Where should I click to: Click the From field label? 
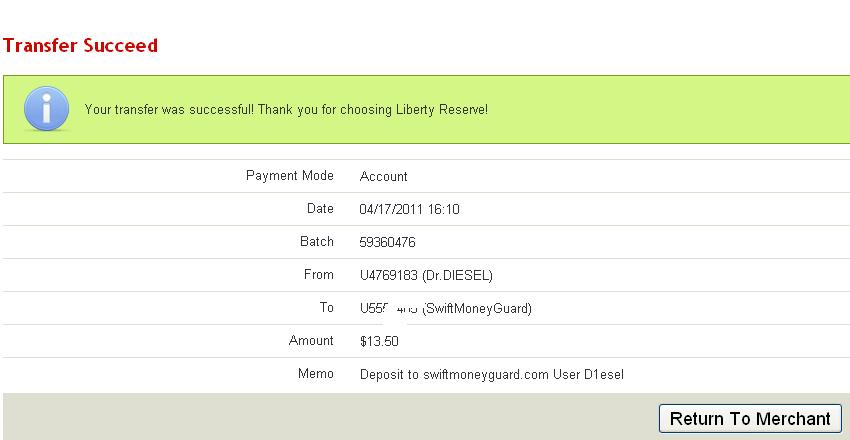coord(318,275)
